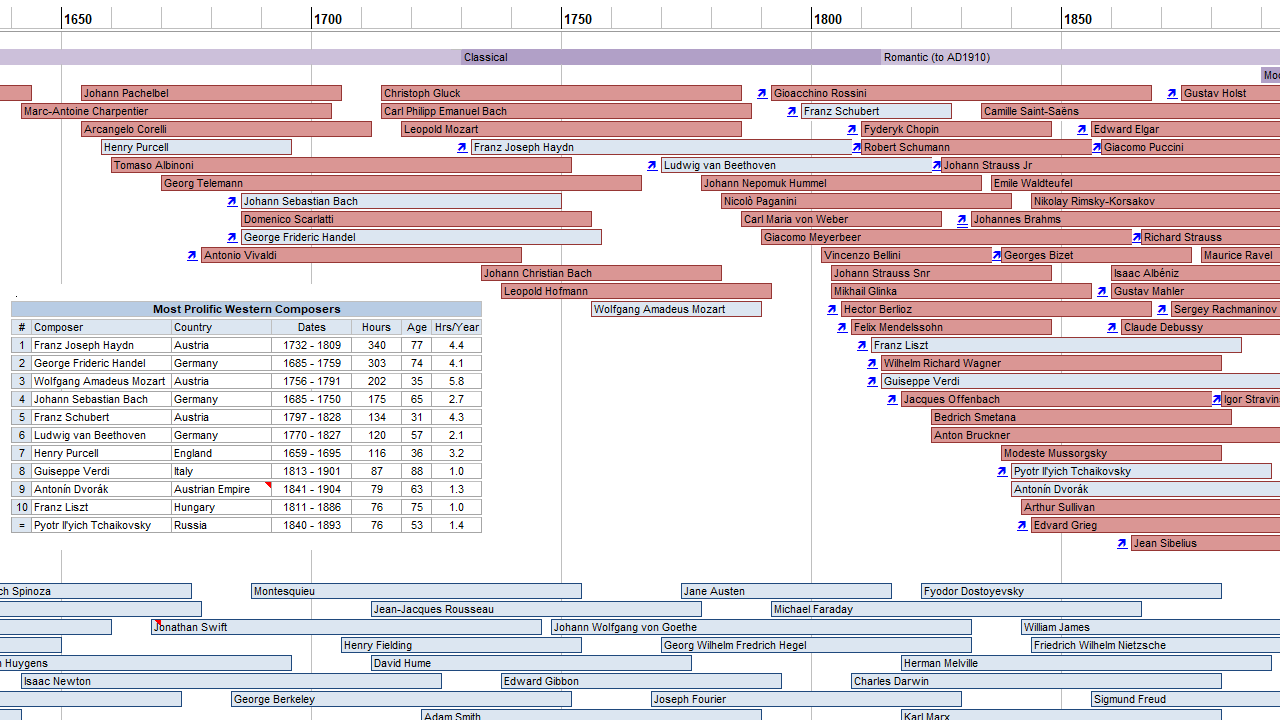Click link icon next to Antonio Vivaldi
The width and height of the screenshot is (1280, 720).
pos(192,255)
